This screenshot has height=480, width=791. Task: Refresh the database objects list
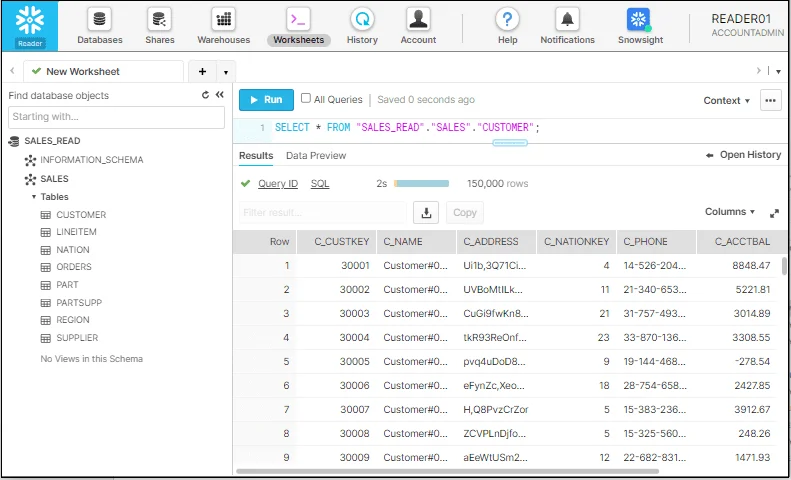coord(205,95)
